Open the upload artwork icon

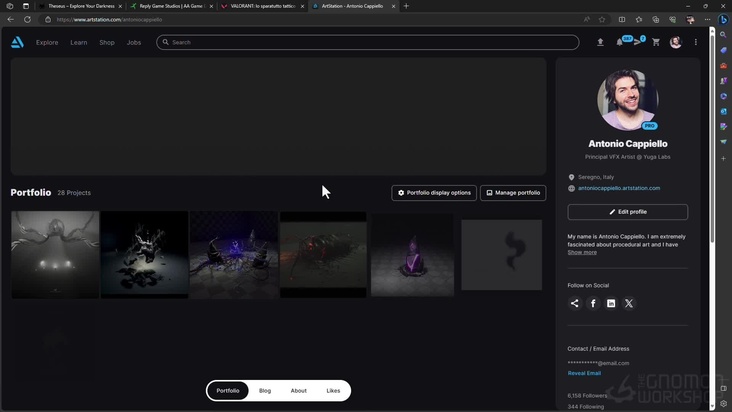600,42
